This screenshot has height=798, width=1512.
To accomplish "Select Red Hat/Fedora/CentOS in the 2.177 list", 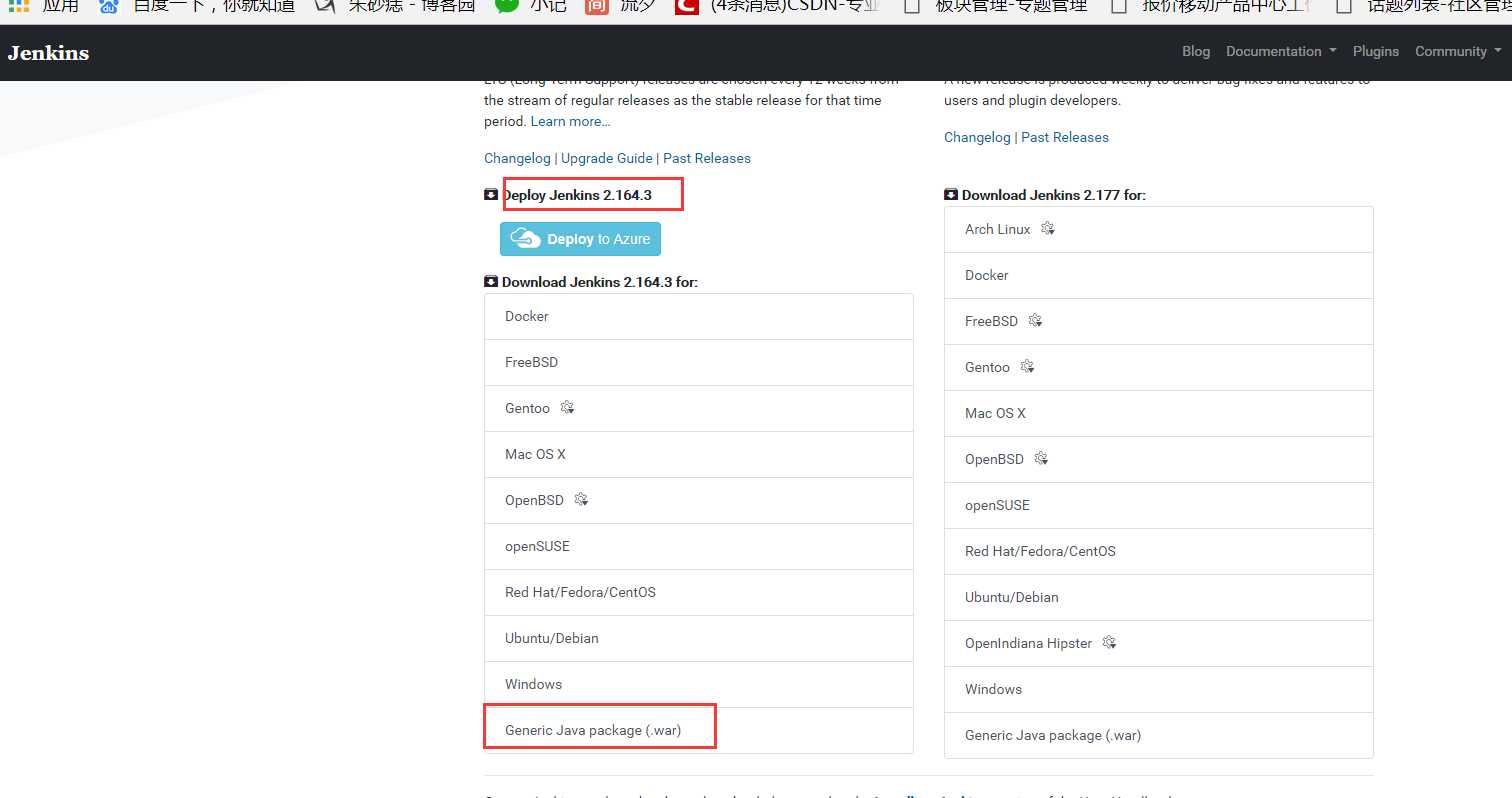I will click(x=1159, y=551).
